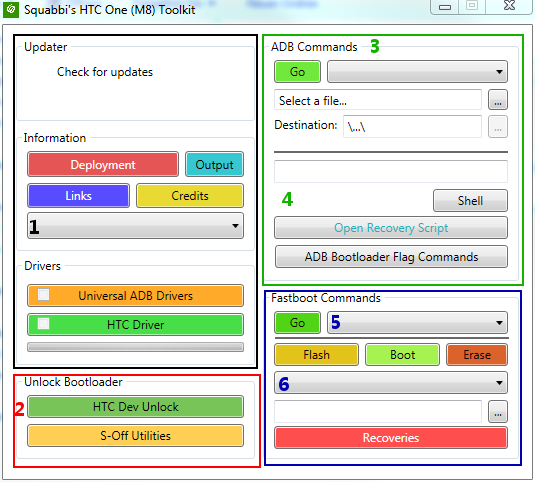Click the Drivers progress bar
The image size is (535, 482).
click(135, 347)
